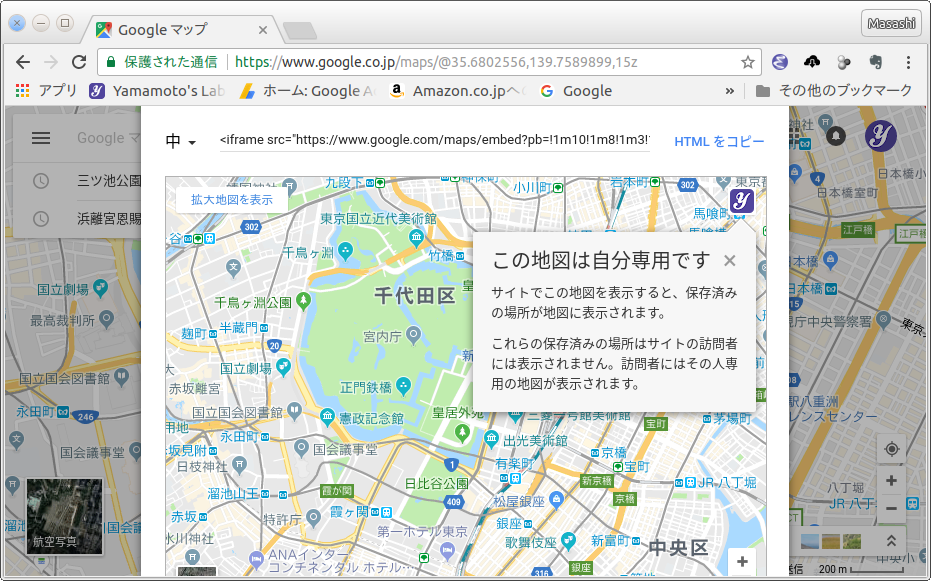This screenshot has width=931, height=581.
Task: Click the 特許庁 map pin
Action: 314,519
